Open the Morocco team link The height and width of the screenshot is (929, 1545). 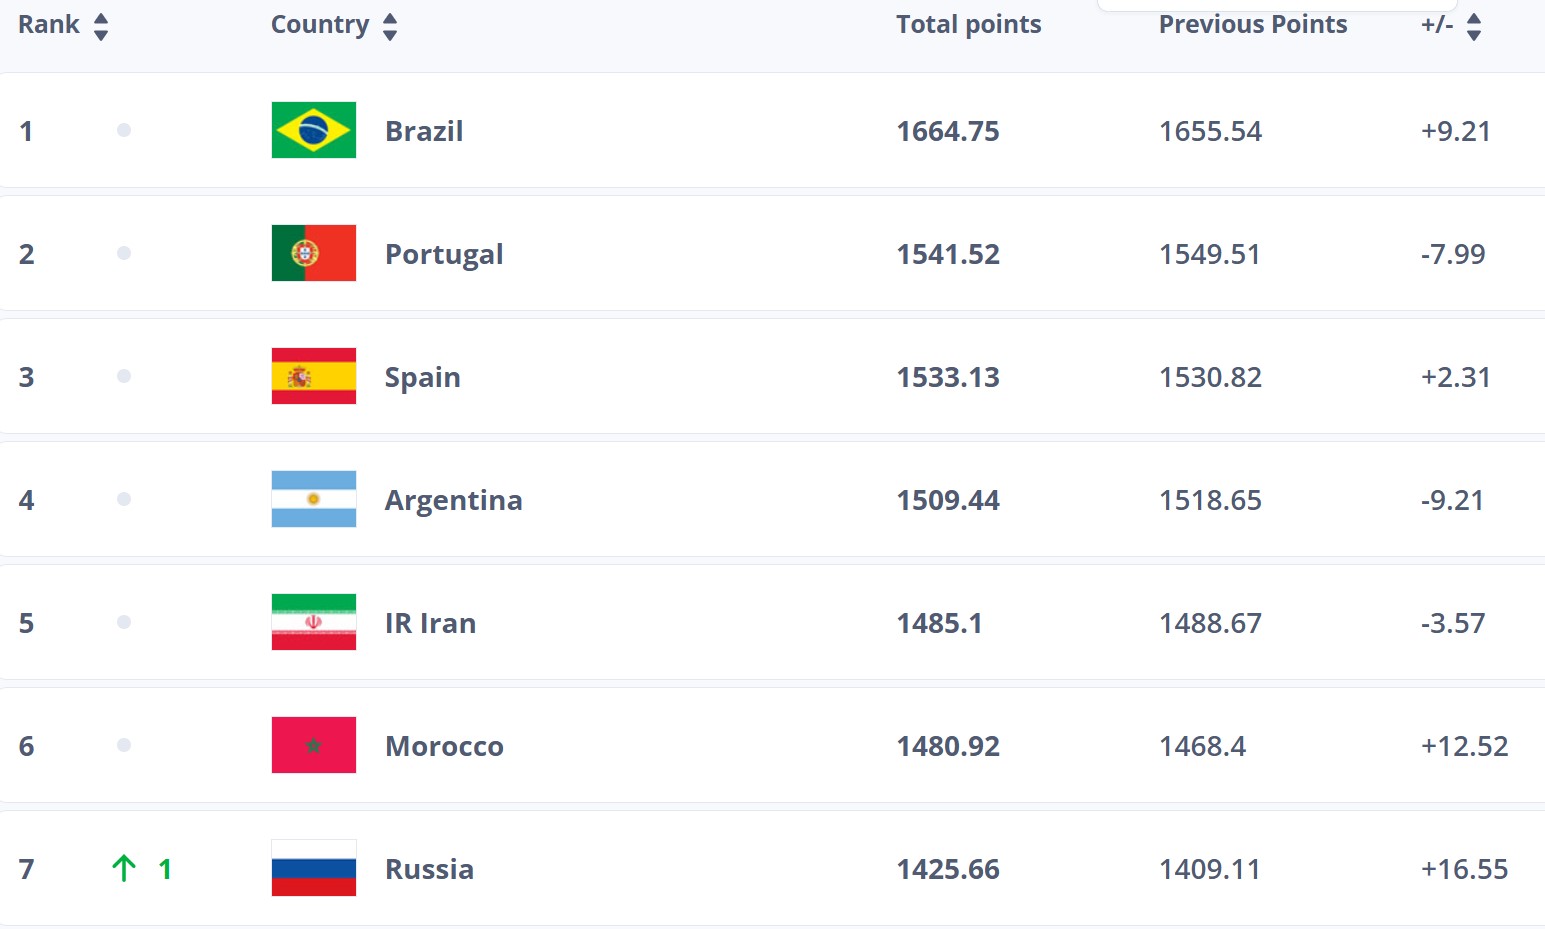444,746
